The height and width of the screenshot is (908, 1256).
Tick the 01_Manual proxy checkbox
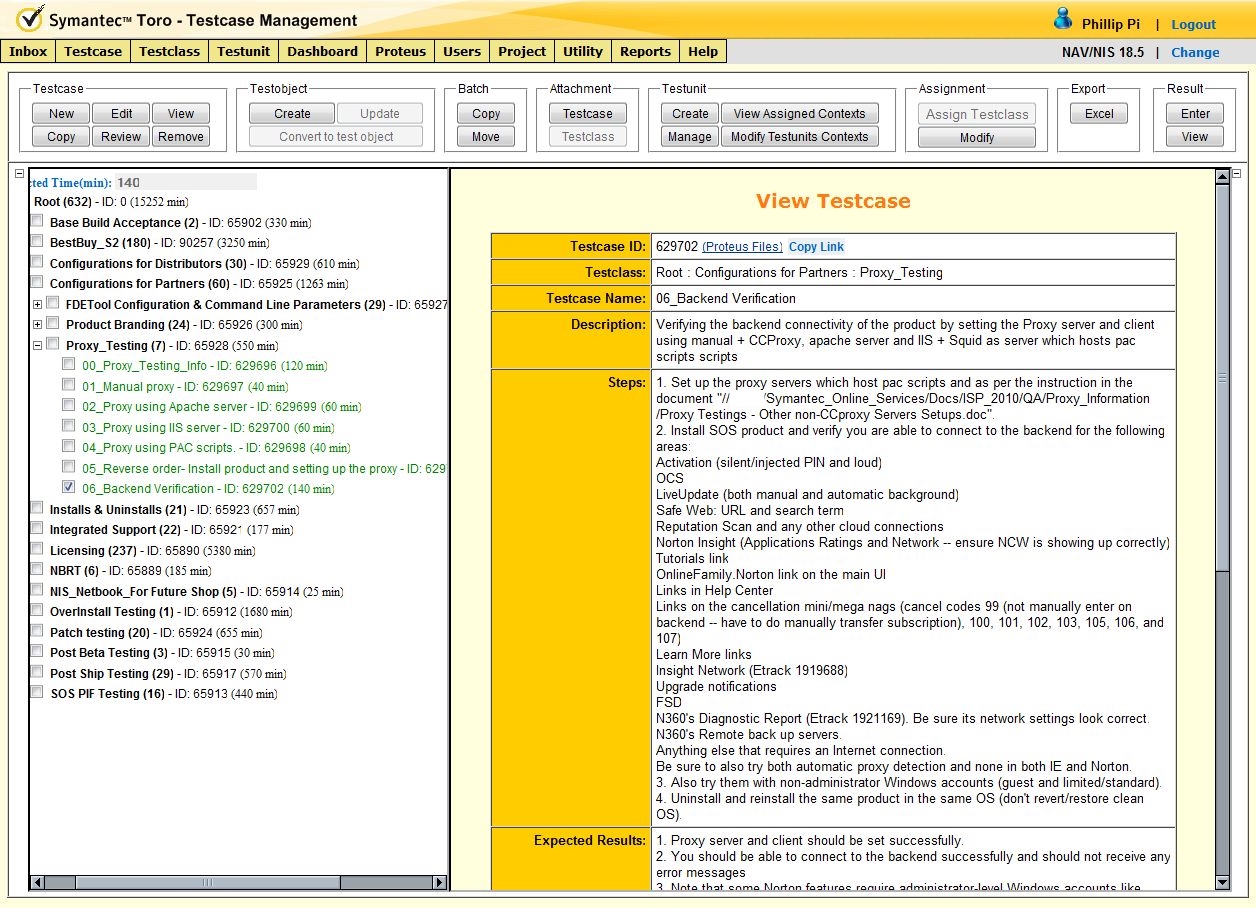click(x=68, y=385)
